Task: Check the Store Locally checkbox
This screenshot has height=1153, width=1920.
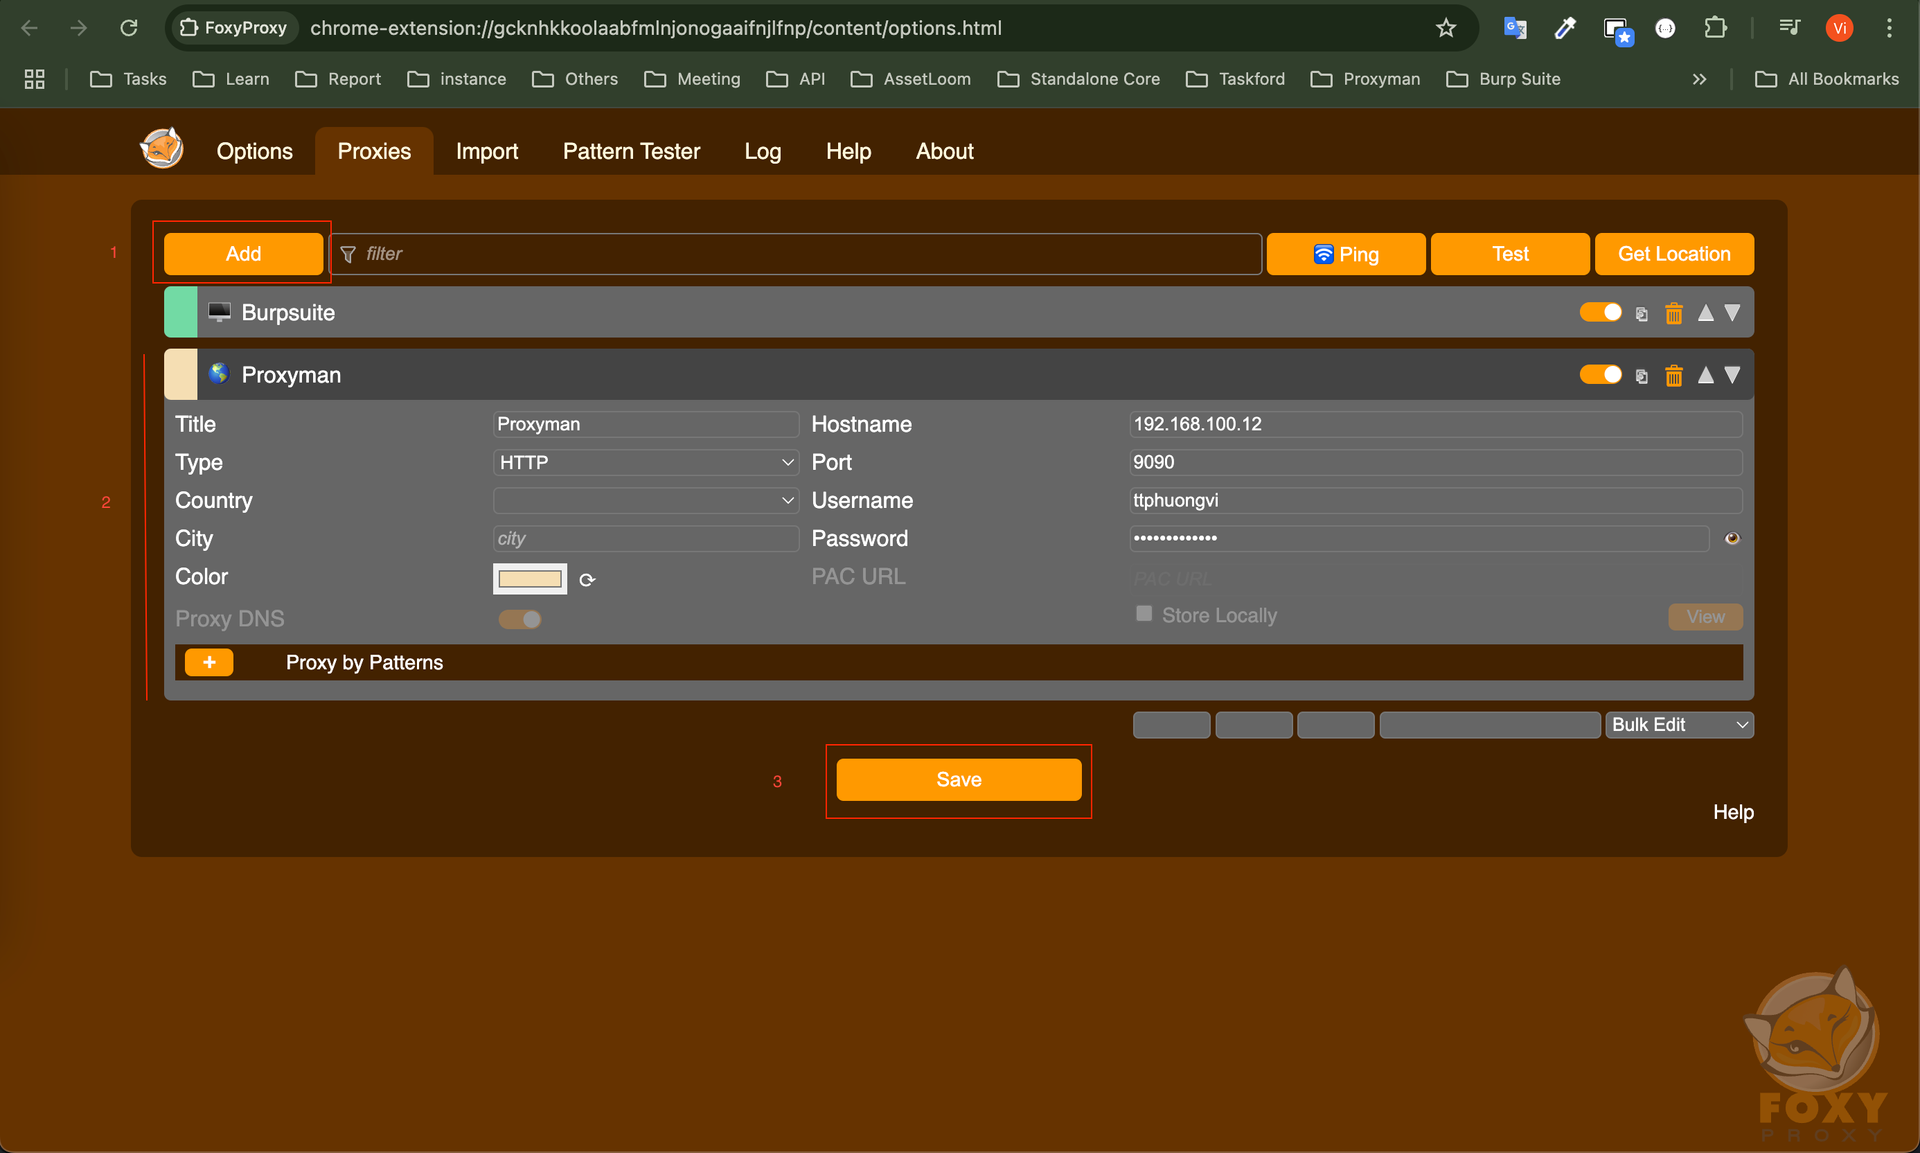Action: pyautogui.click(x=1144, y=614)
